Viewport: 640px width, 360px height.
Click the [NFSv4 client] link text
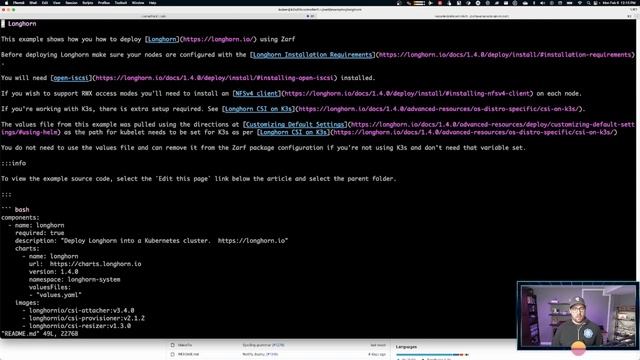pos(256,93)
